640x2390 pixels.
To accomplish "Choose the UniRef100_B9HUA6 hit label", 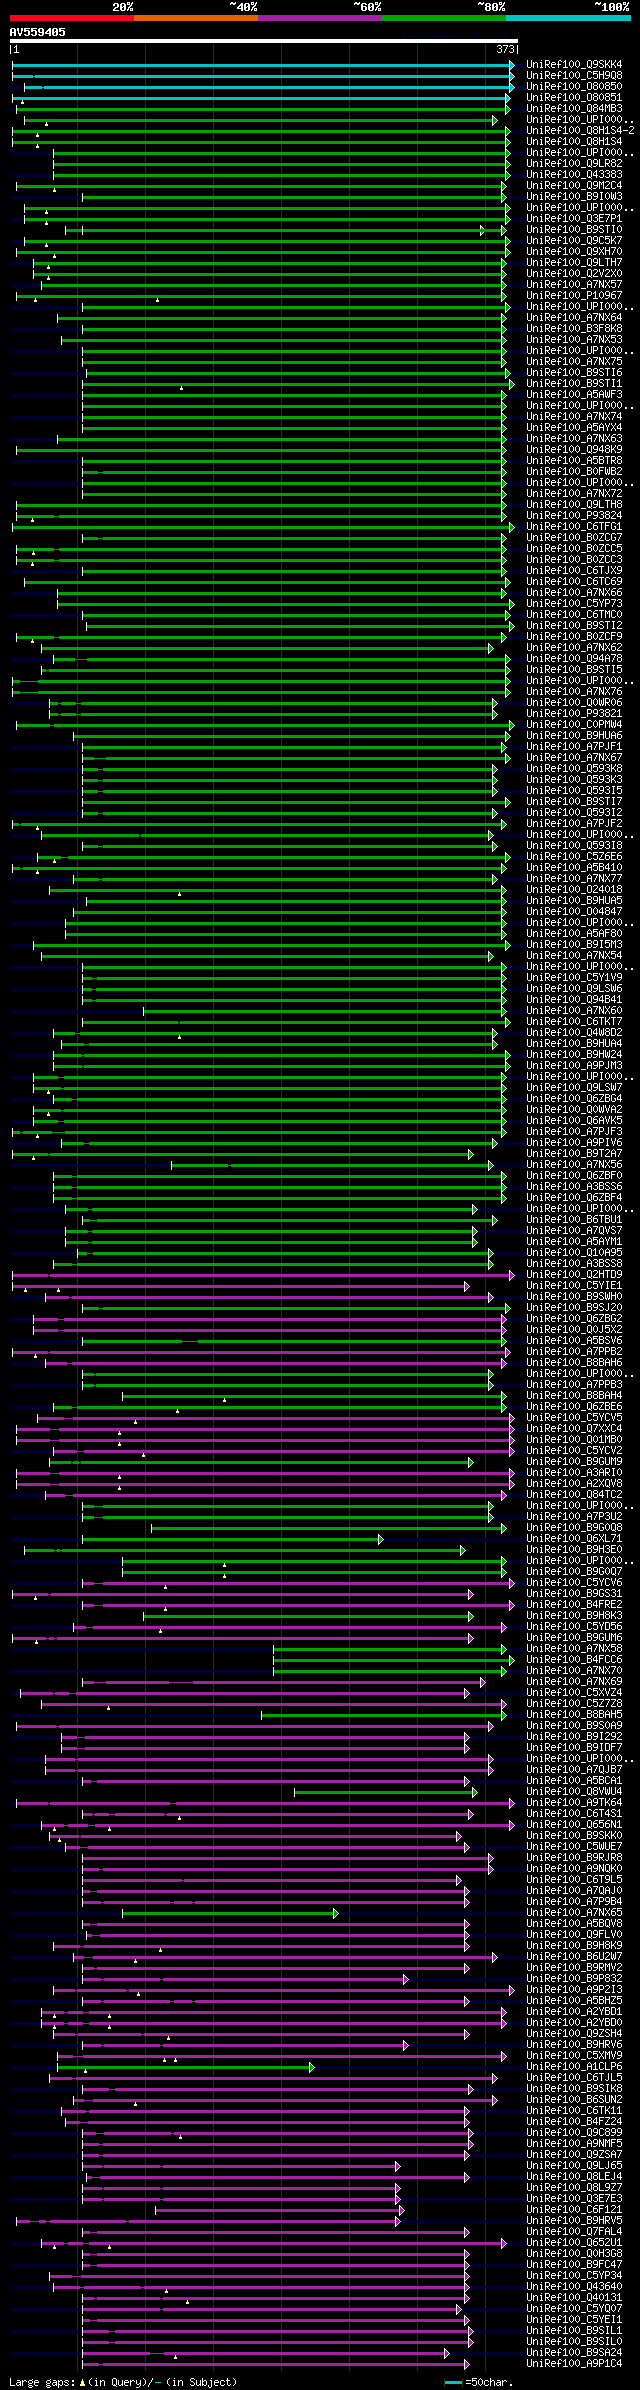I will click(574, 736).
